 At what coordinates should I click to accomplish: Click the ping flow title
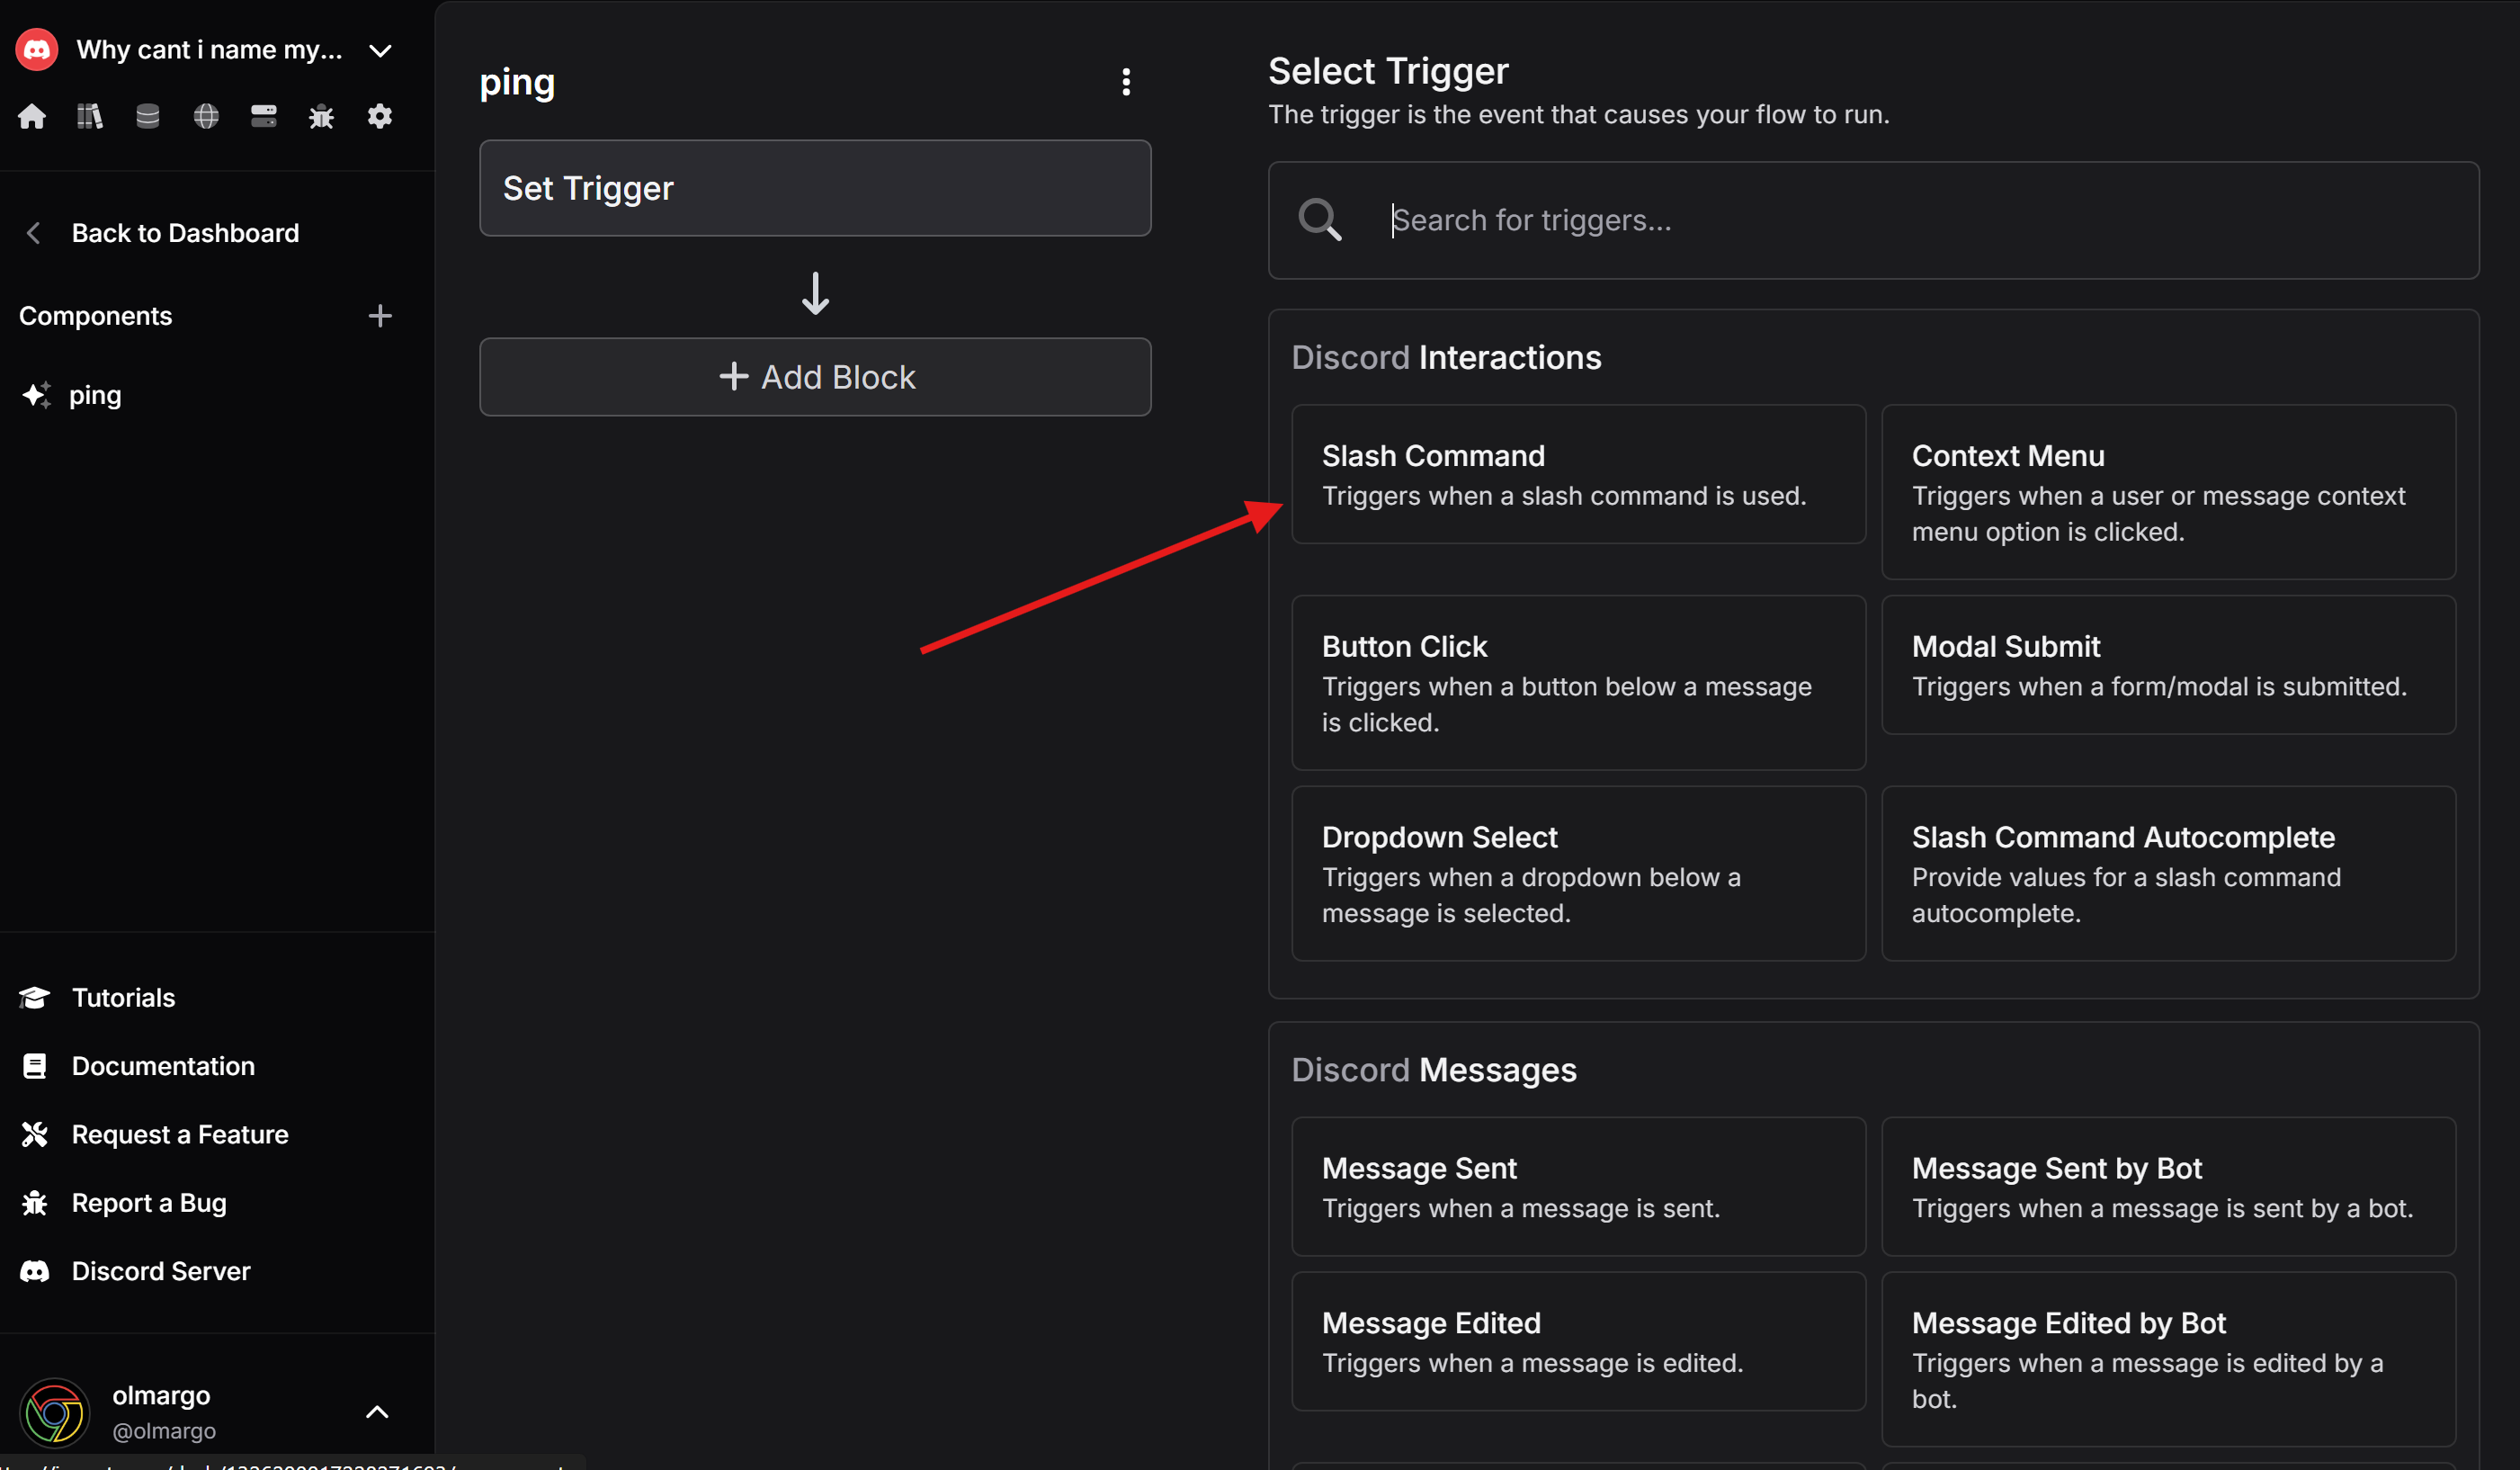[x=517, y=83]
